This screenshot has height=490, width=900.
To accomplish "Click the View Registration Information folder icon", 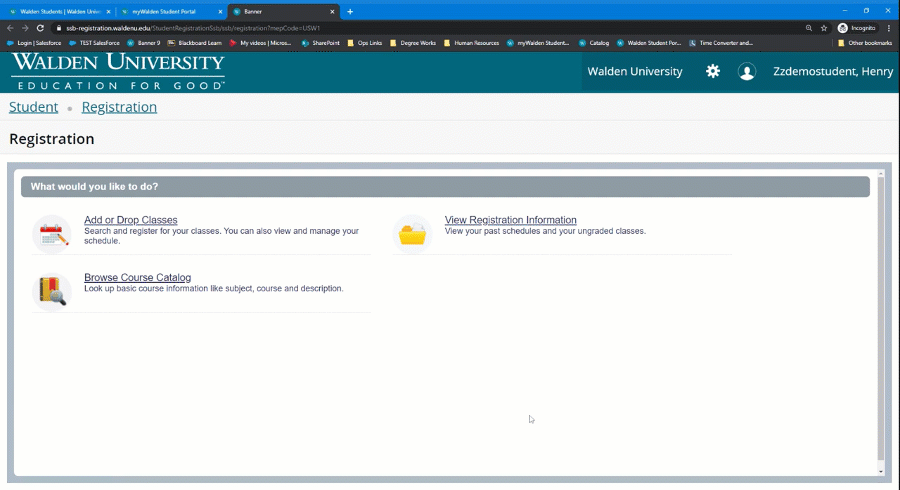I will click(x=412, y=234).
